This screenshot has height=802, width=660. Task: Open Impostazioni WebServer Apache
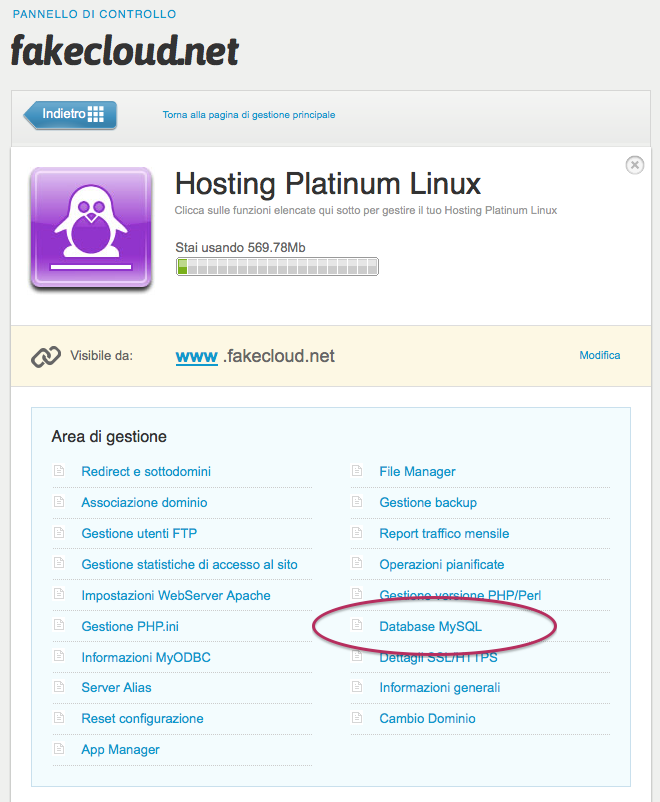pyautogui.click(x=176, y=595)
